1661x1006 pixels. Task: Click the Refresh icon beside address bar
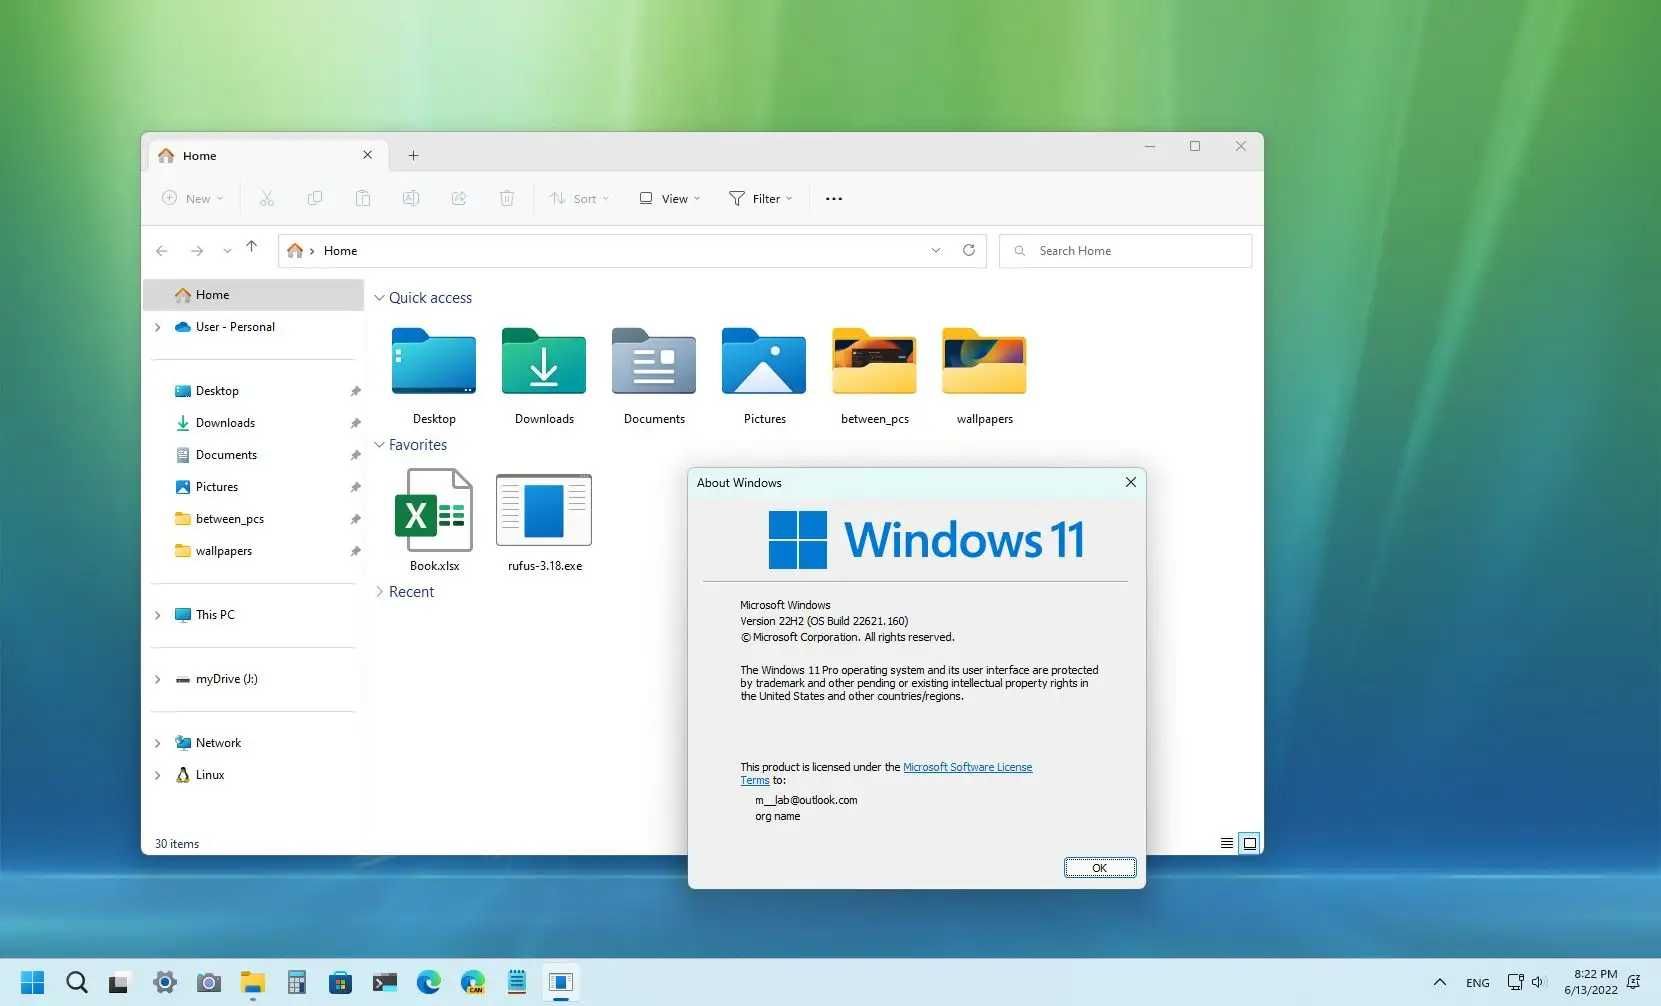[x=968, y=250]
